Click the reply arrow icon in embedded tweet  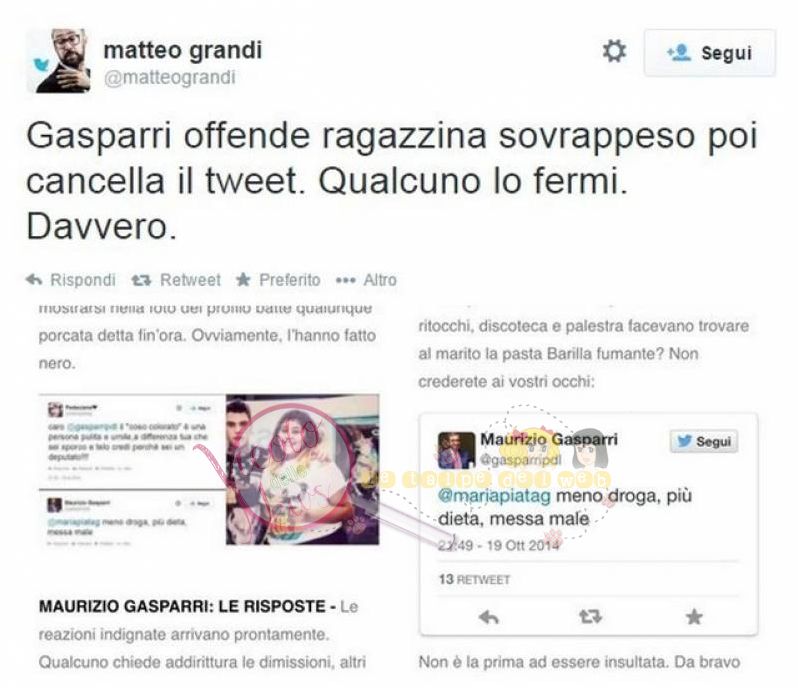[x=489, y=617]
